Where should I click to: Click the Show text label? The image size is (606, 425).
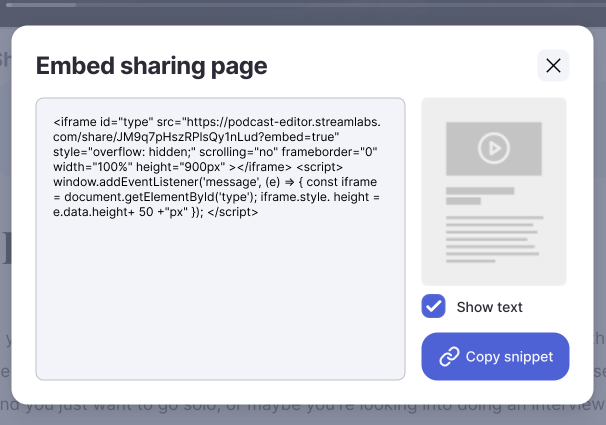pyautogui.click(x=489, y=307)
